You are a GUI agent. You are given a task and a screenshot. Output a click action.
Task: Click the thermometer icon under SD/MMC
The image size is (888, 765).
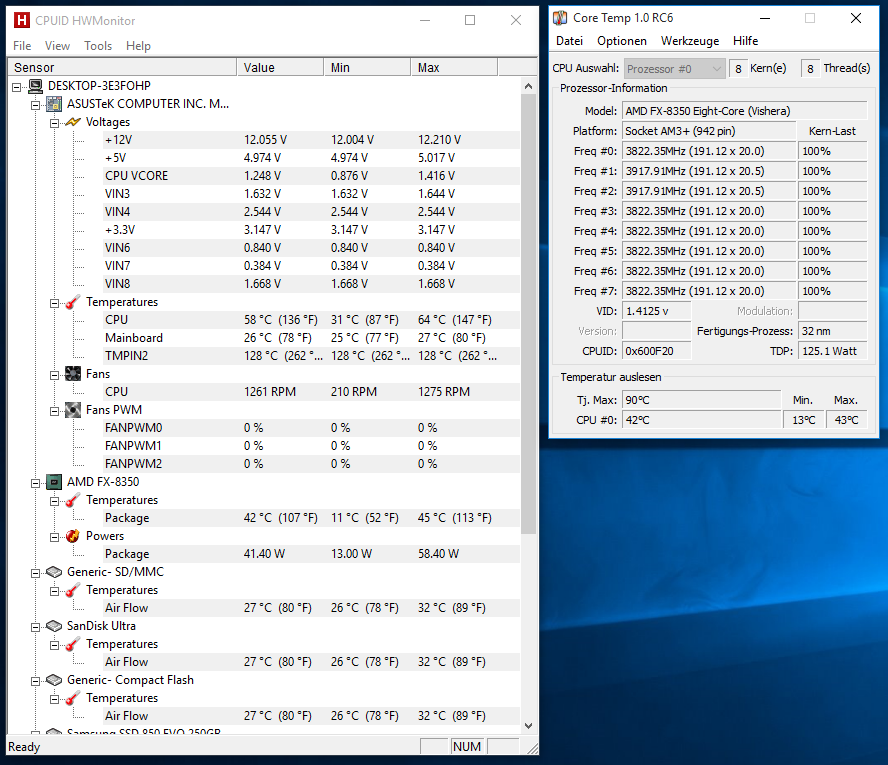[x=73, y=591]
